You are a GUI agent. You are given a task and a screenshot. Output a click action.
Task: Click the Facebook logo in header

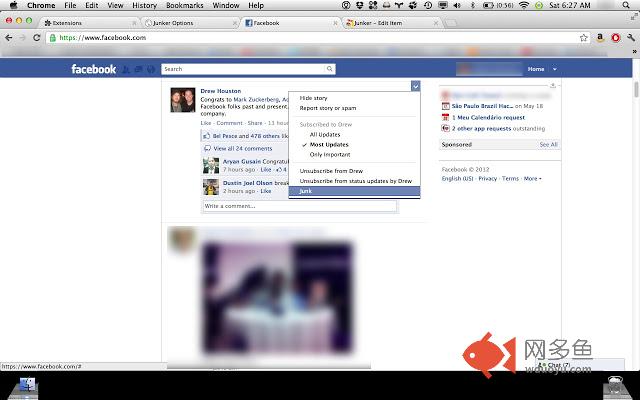[93, 69]
